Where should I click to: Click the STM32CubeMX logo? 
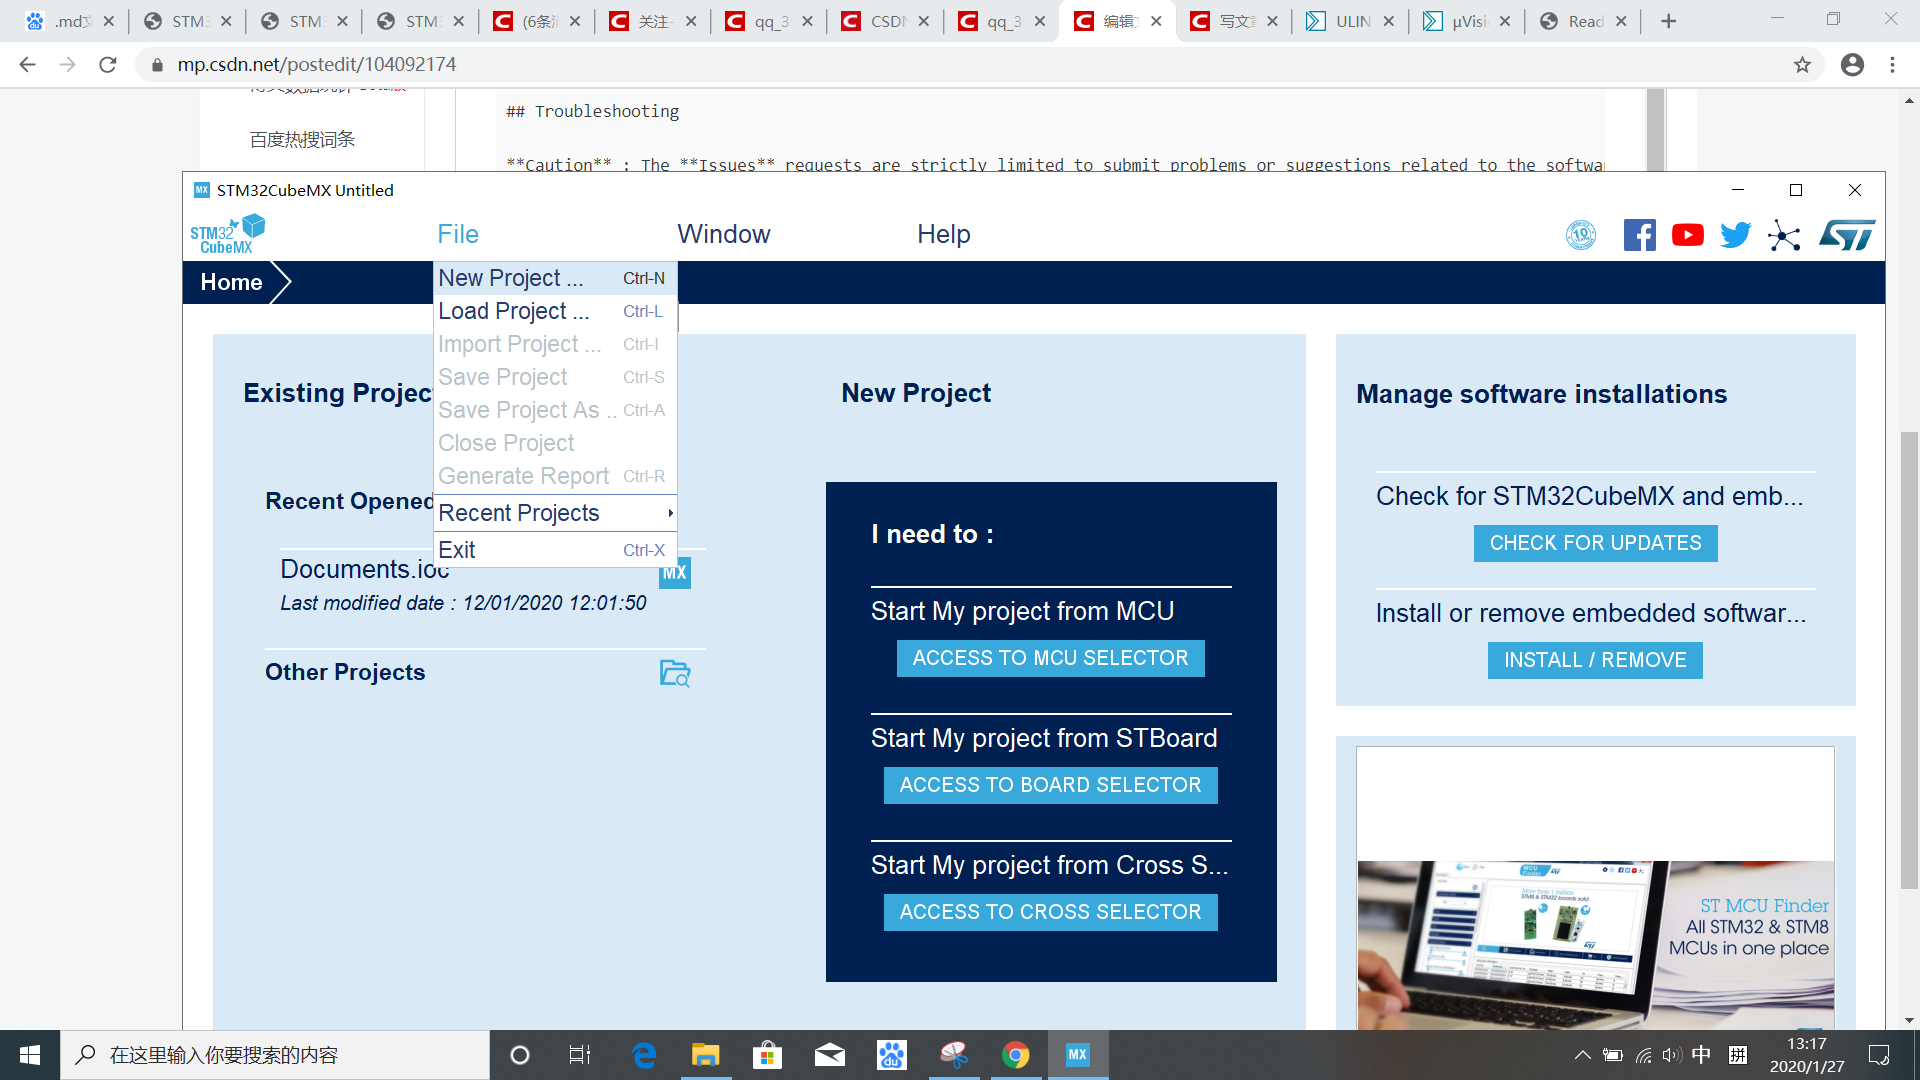click(227, 235)
